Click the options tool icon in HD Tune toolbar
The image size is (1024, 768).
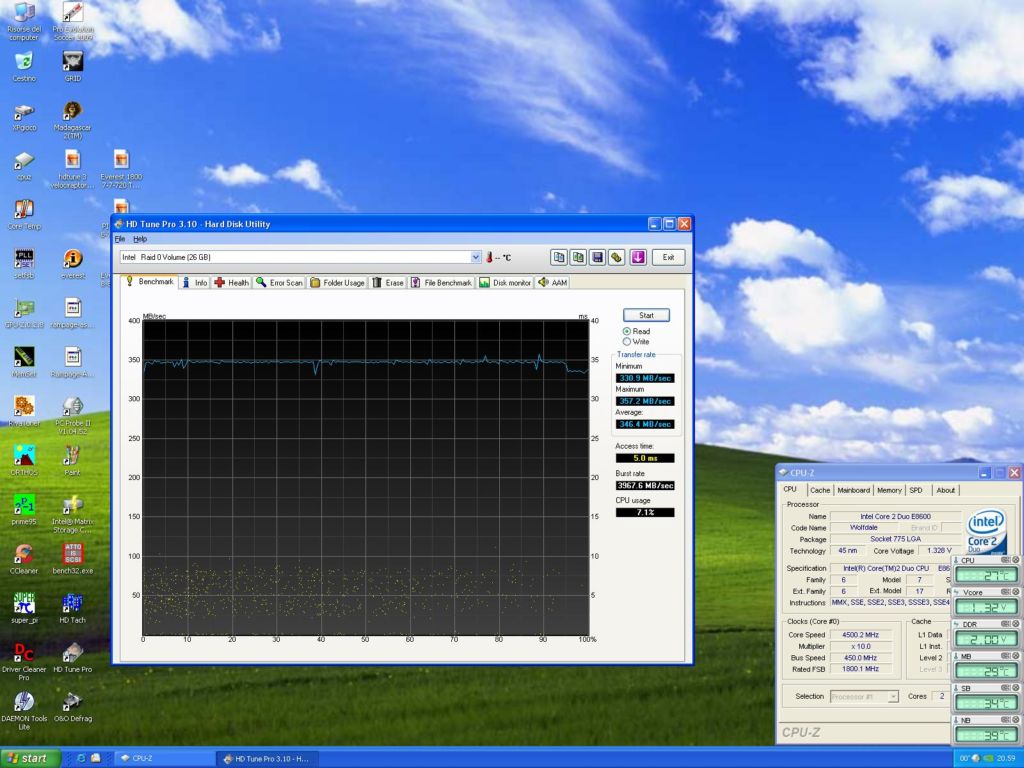click(x=616, y=257)
